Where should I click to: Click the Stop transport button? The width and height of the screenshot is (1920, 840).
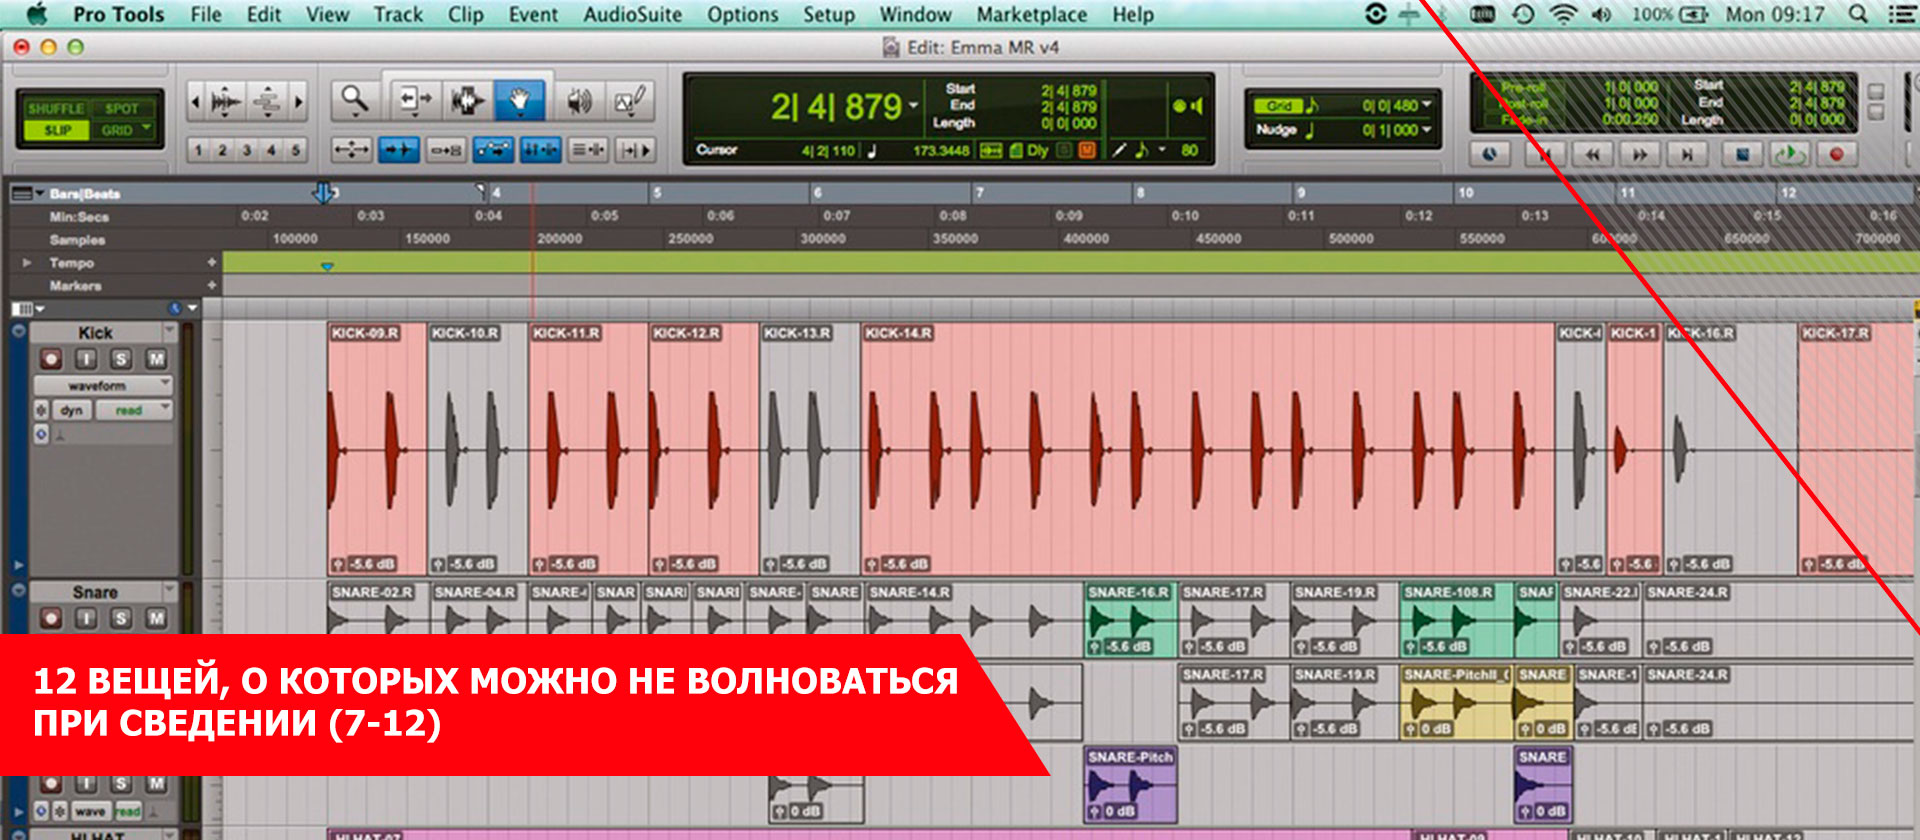tap(1743, 155)
